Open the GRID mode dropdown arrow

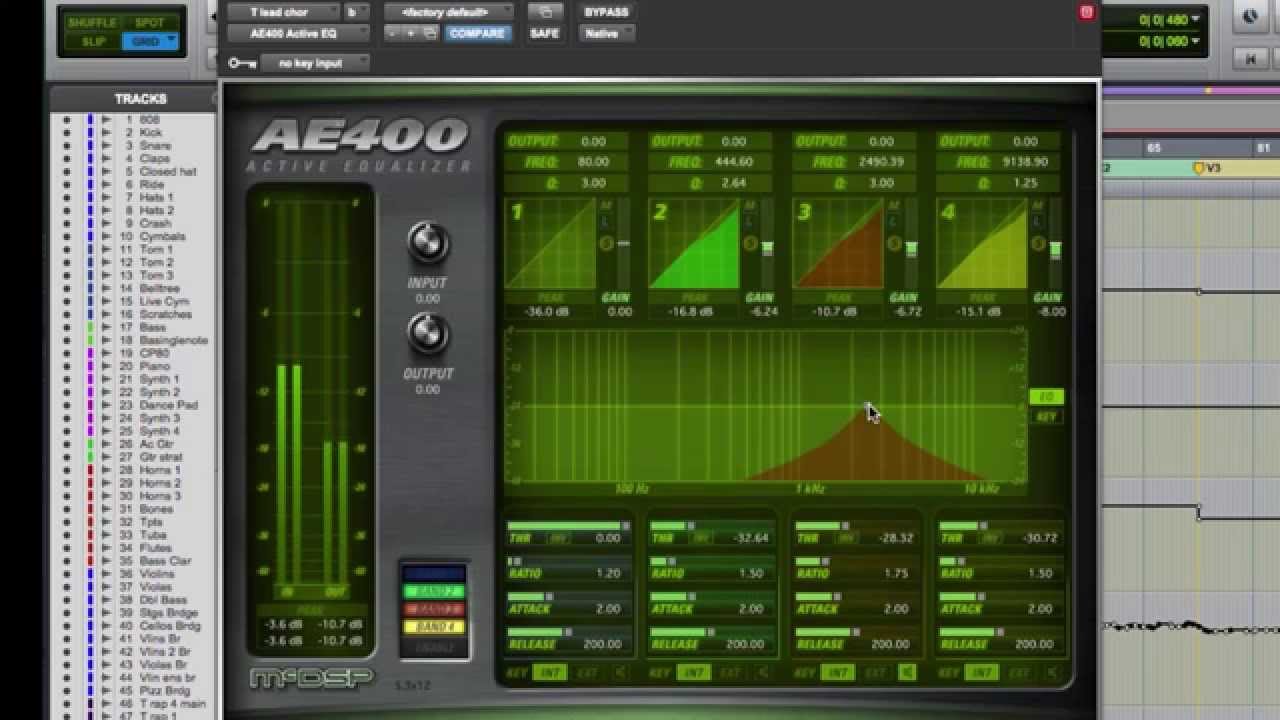(172, 41)
